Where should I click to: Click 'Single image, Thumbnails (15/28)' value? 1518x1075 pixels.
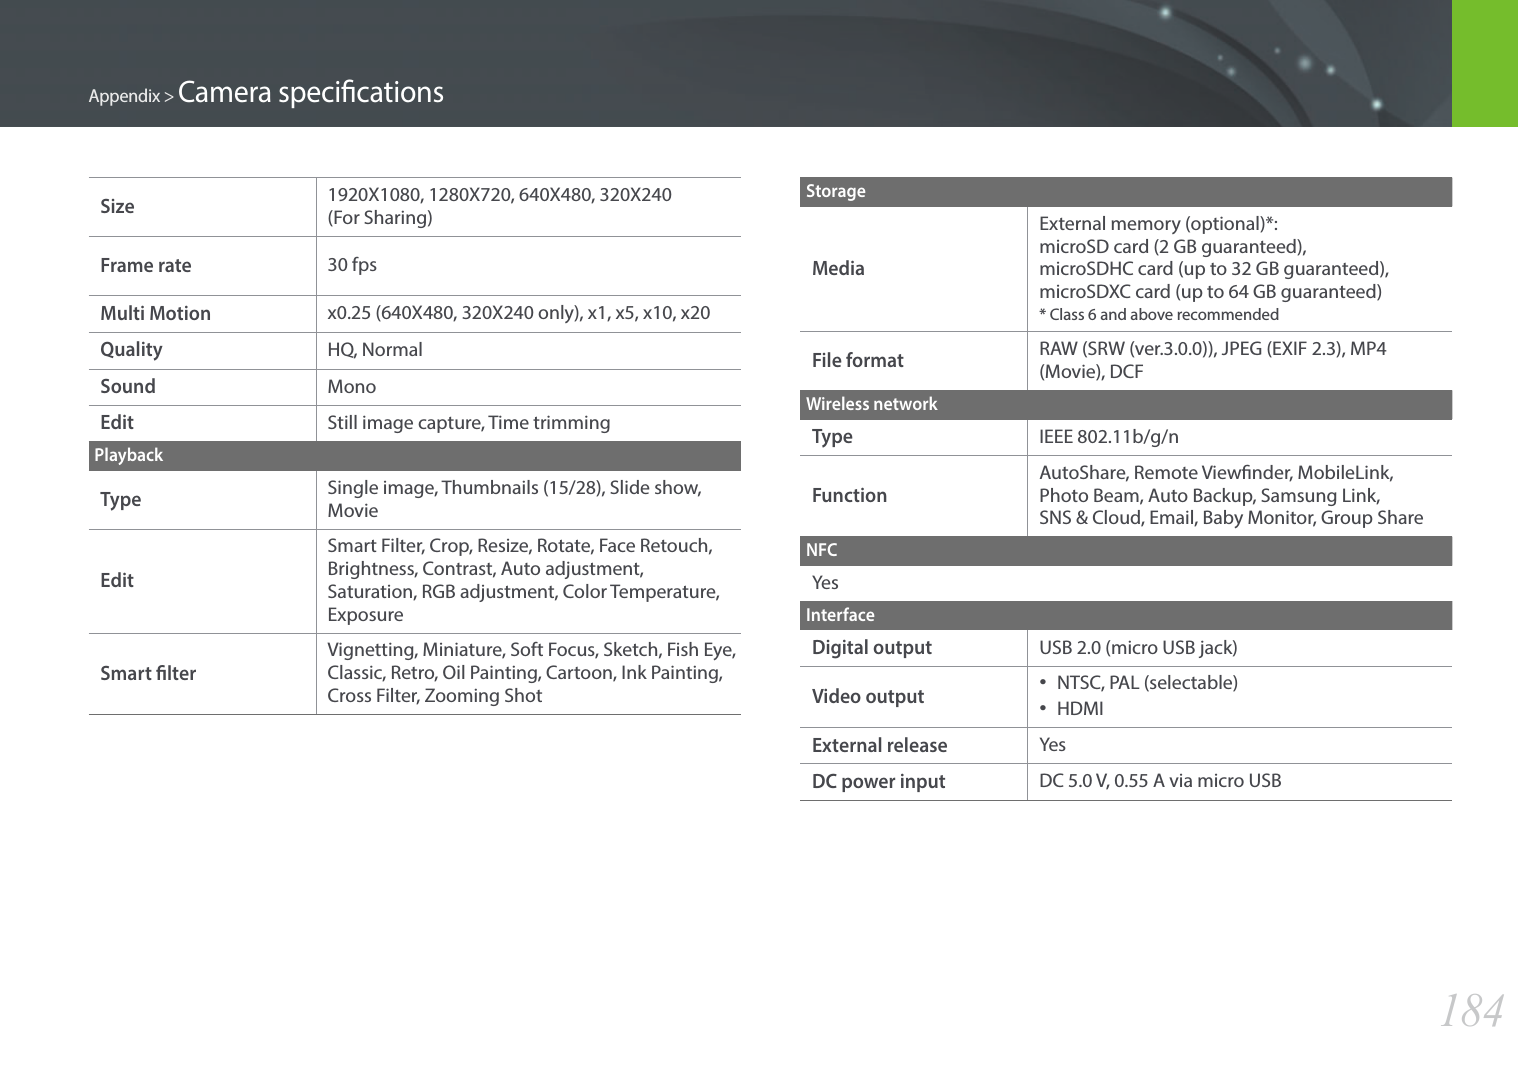click(x=515, y=499)
